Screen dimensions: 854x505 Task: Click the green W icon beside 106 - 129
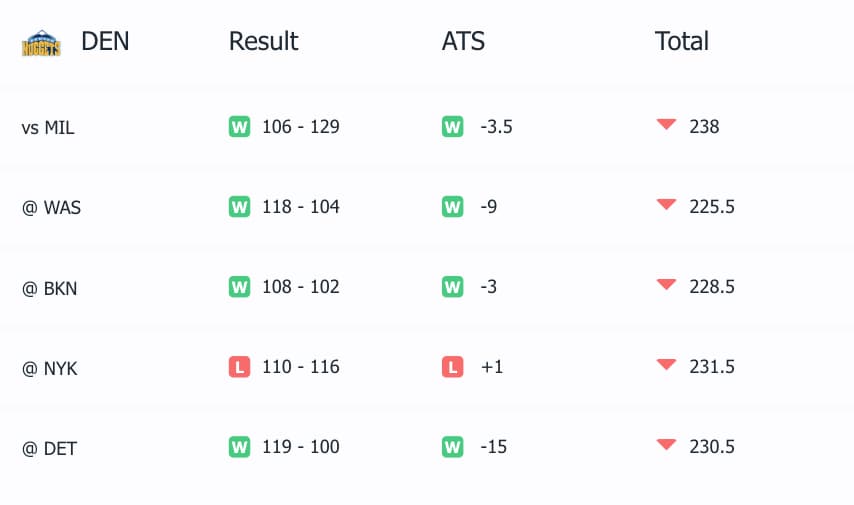tap(239, 127)
